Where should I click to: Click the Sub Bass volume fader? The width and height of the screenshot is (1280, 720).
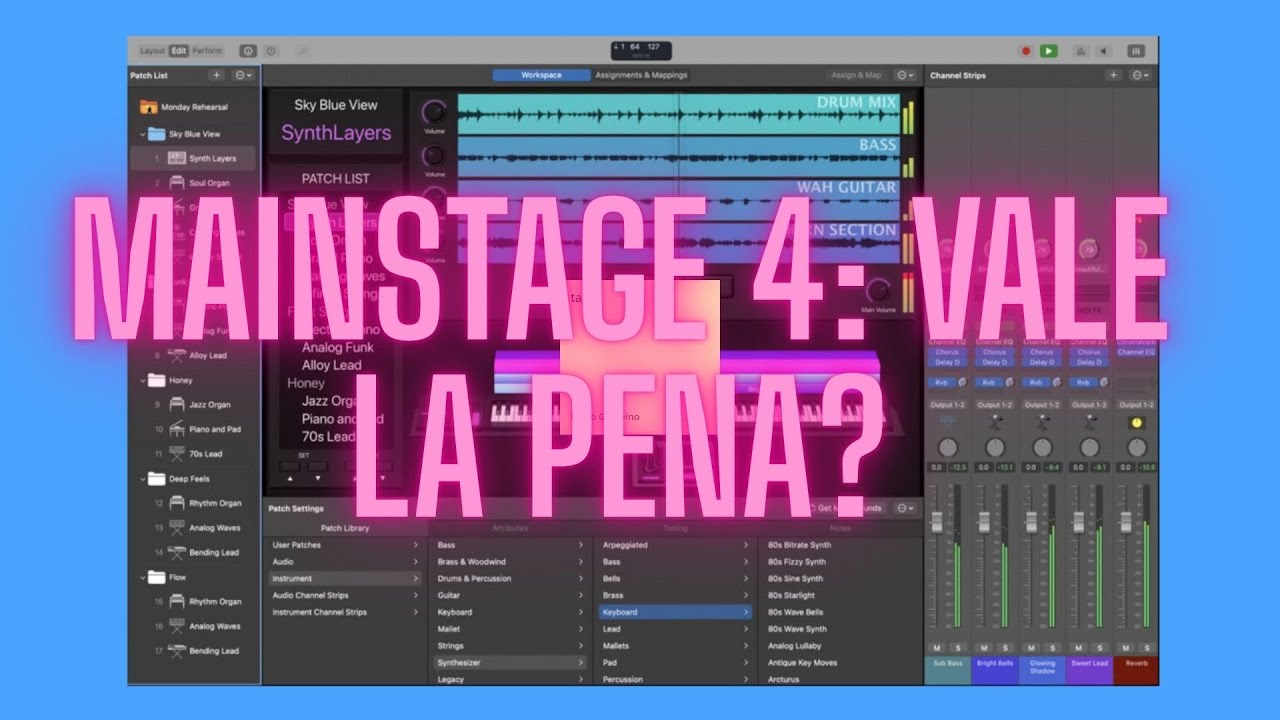(937, 522)
